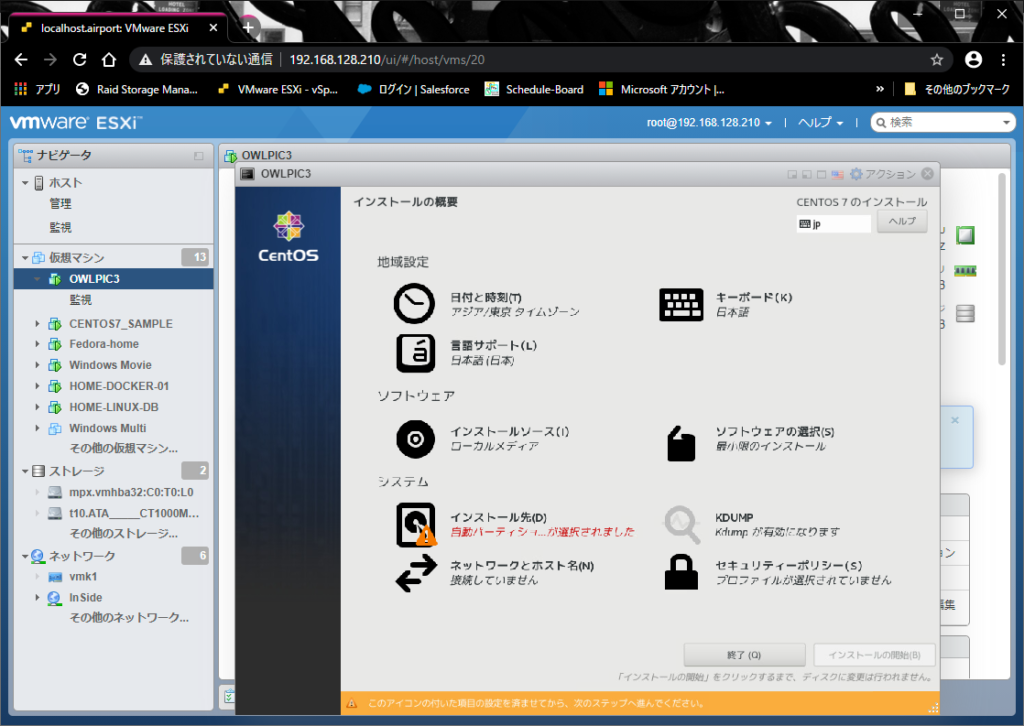This screenshot has width=1024, height=726.
Task: Select HOME-LINUX-DB in the navigator
Action: (x=114, y=407)
